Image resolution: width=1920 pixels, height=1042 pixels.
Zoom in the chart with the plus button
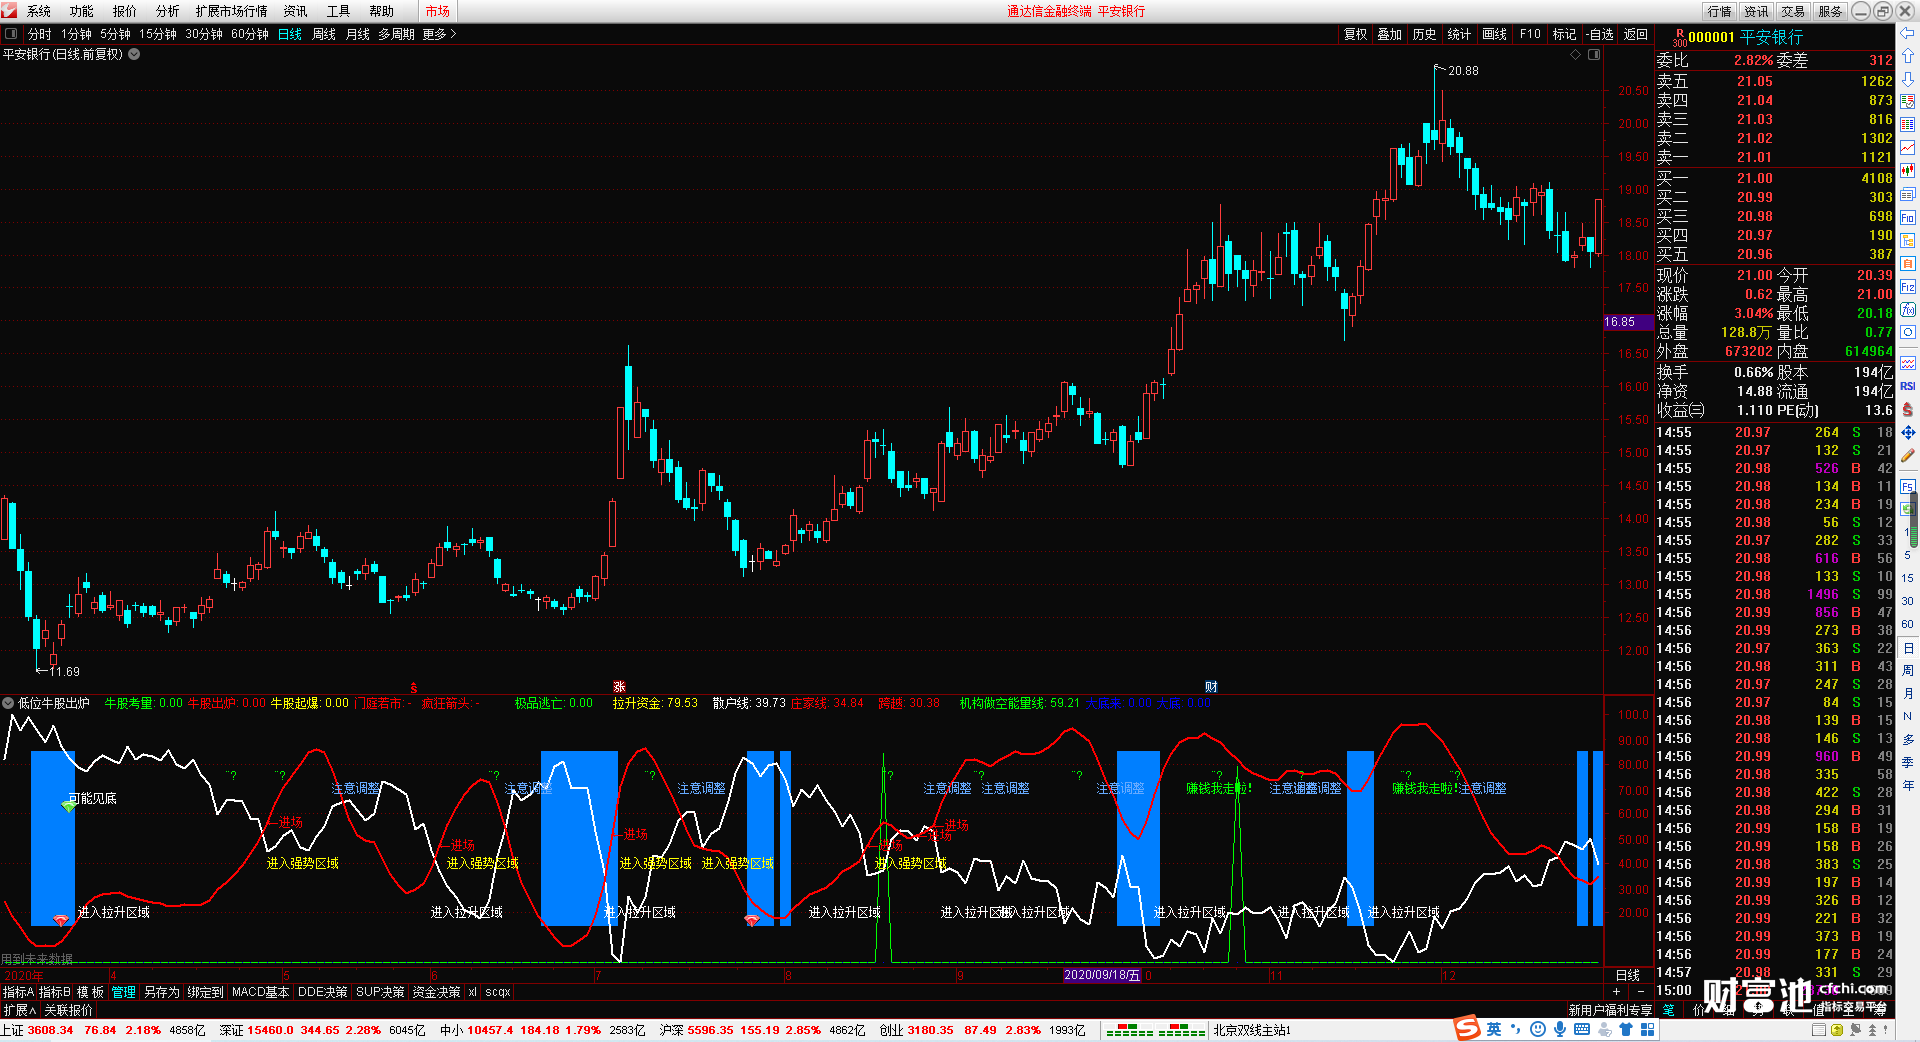click(x=1616, y=991)
